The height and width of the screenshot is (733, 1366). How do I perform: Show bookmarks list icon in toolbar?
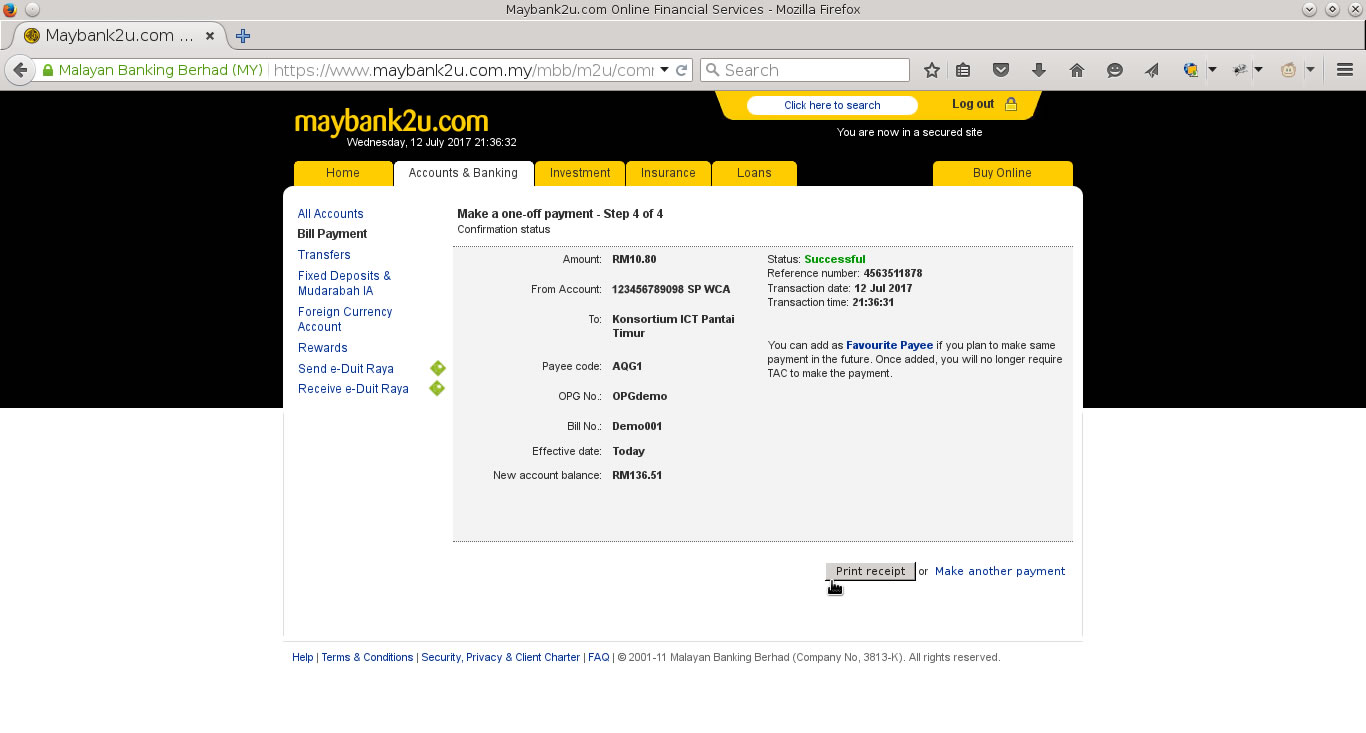click(x=963, y=70)
